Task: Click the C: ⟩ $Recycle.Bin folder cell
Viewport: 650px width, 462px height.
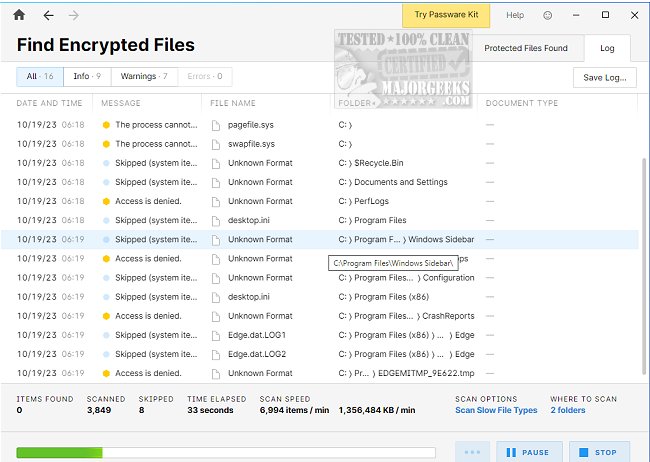Action: 371,163
